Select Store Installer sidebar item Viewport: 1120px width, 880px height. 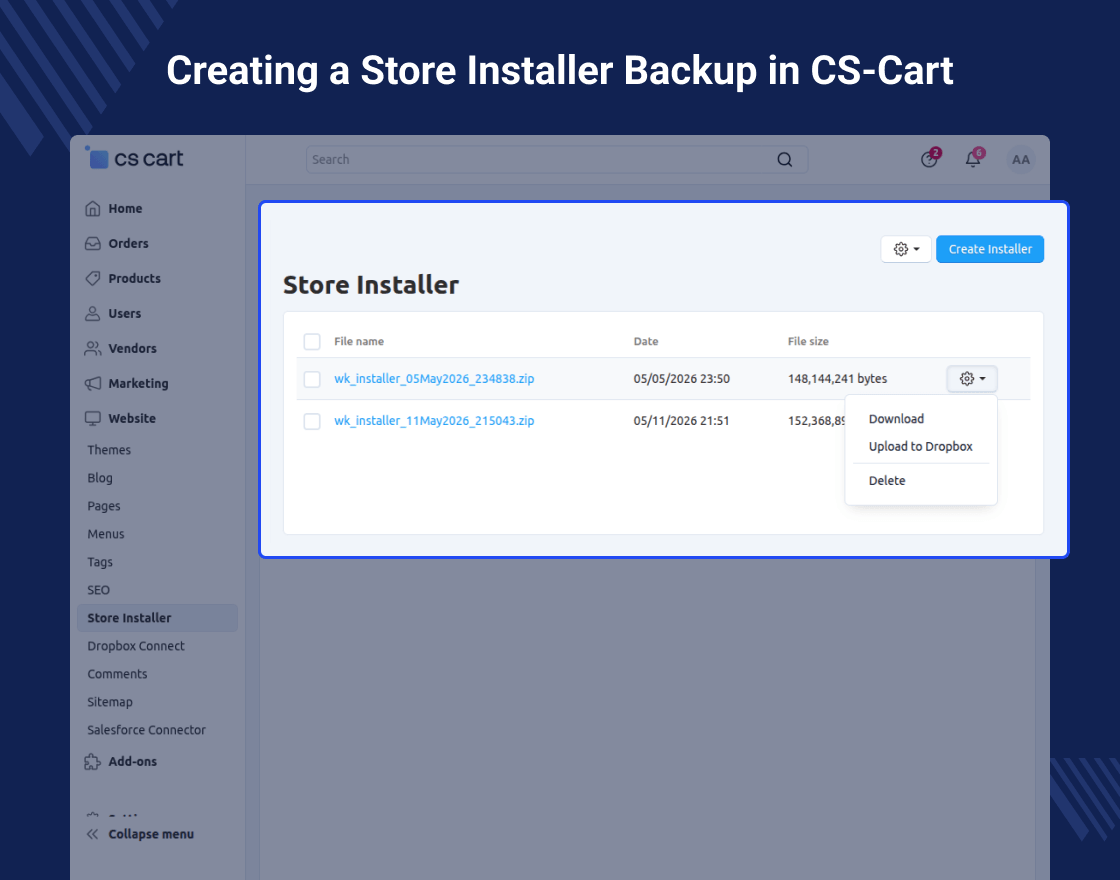pos(157,618)
